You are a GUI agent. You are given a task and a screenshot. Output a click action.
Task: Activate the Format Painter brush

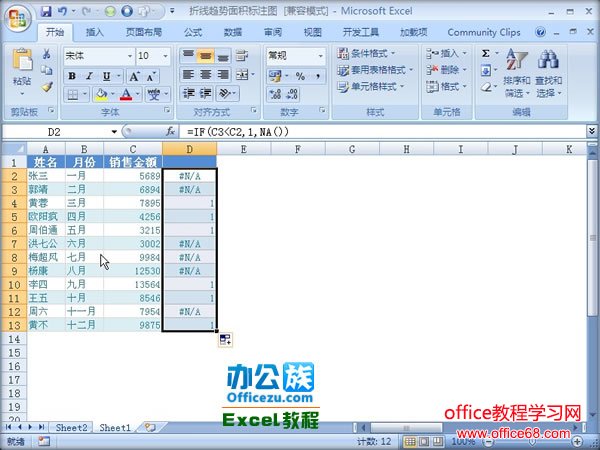tap(46, 87)
